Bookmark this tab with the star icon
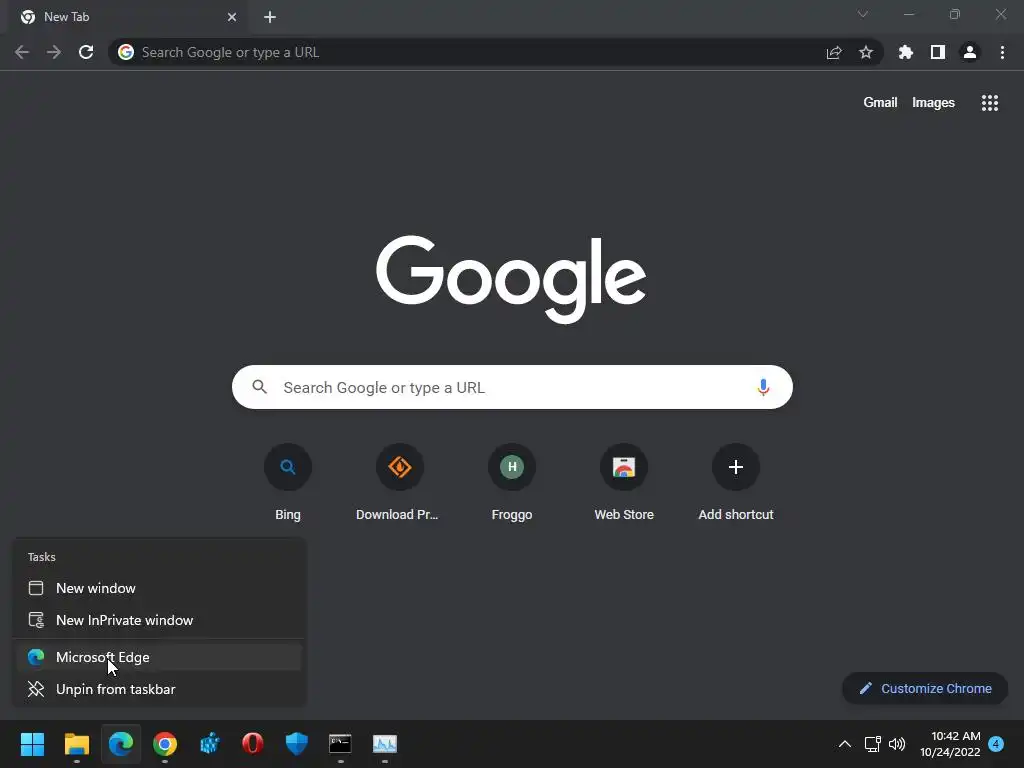 (866, 52)
